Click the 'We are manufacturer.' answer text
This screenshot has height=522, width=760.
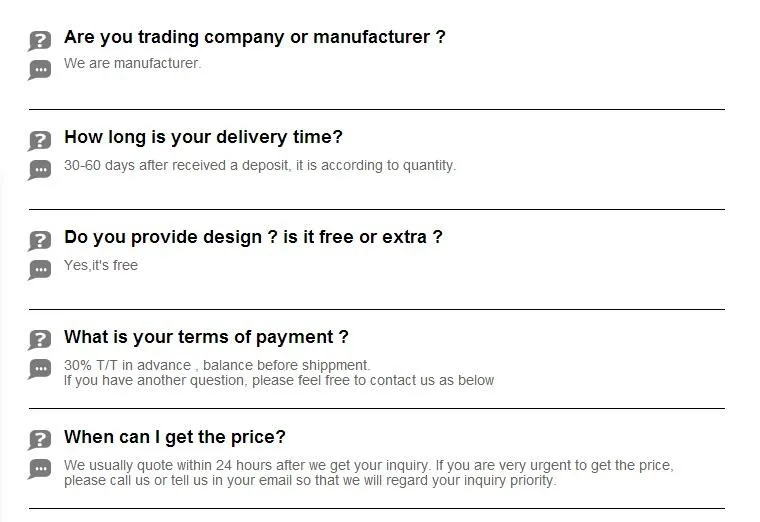133,63
